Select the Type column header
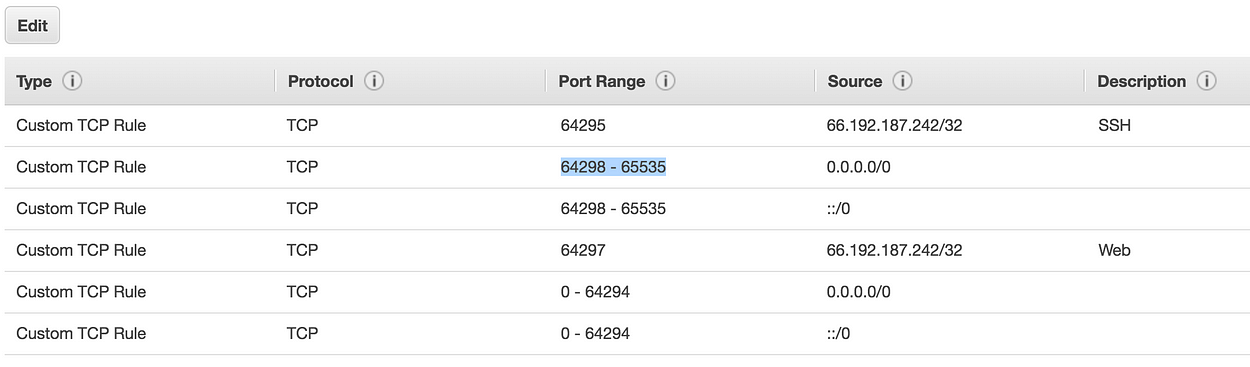 (34, 82)
